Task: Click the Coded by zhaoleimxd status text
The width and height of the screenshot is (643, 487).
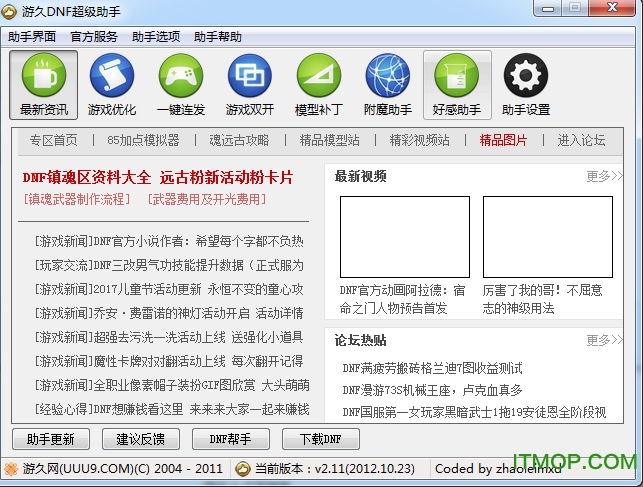Action: click(x=498, y=469)
